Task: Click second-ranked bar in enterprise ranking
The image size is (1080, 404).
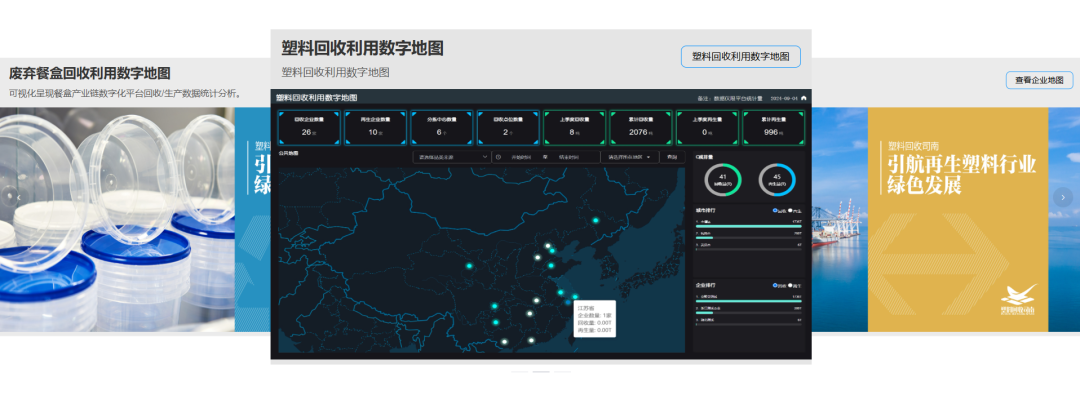Action: click(x=749, y=312)
